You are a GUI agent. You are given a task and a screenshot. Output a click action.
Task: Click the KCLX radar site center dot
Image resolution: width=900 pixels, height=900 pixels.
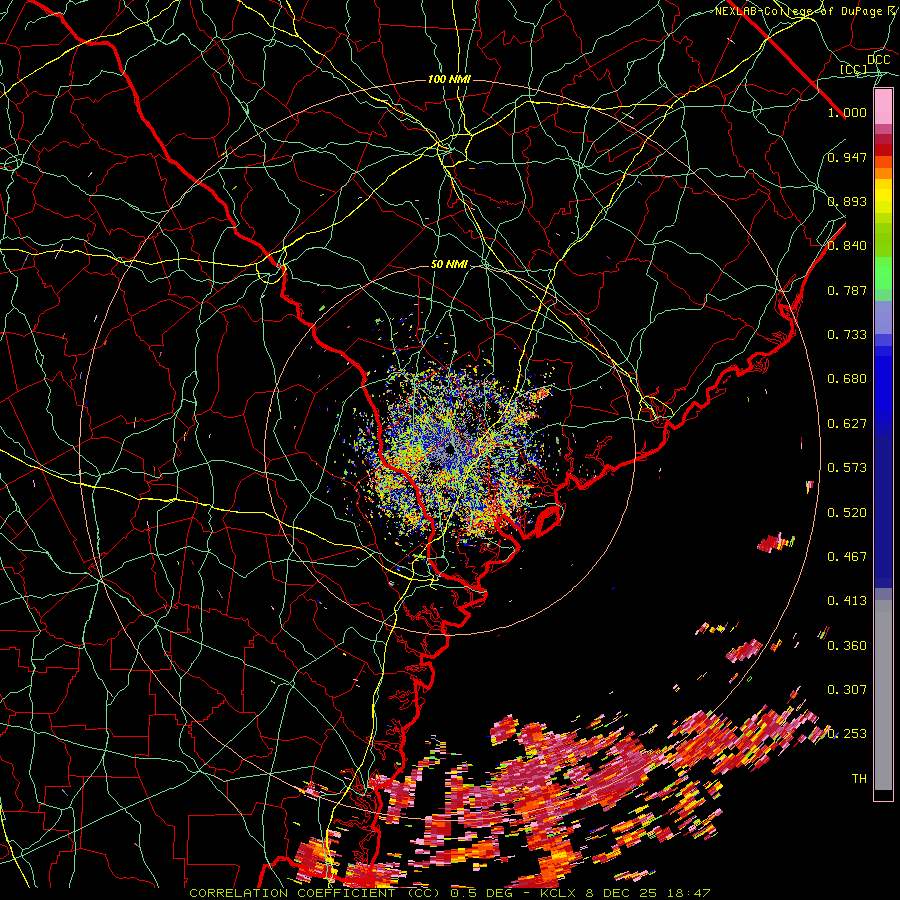pyautogui.click(x=450, y=449)
